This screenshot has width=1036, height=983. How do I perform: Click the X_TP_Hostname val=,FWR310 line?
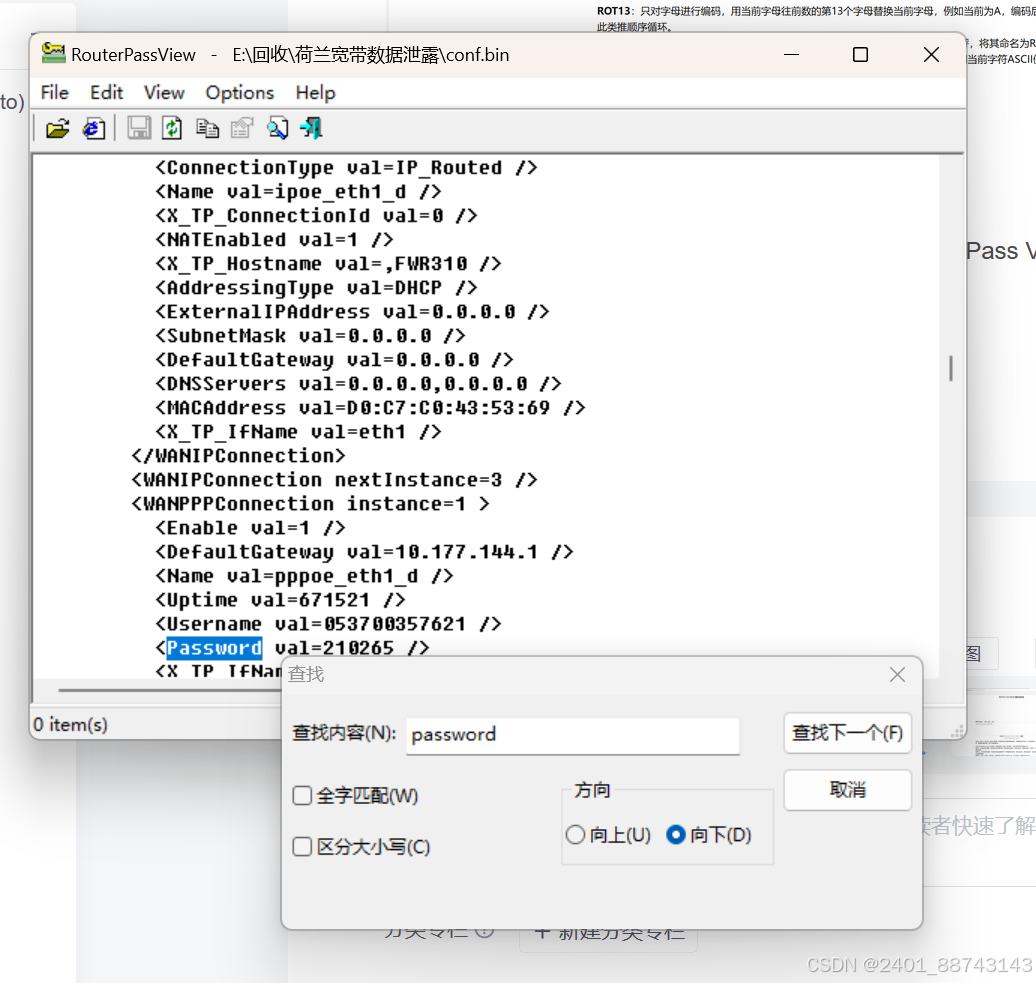coord(328,264)
